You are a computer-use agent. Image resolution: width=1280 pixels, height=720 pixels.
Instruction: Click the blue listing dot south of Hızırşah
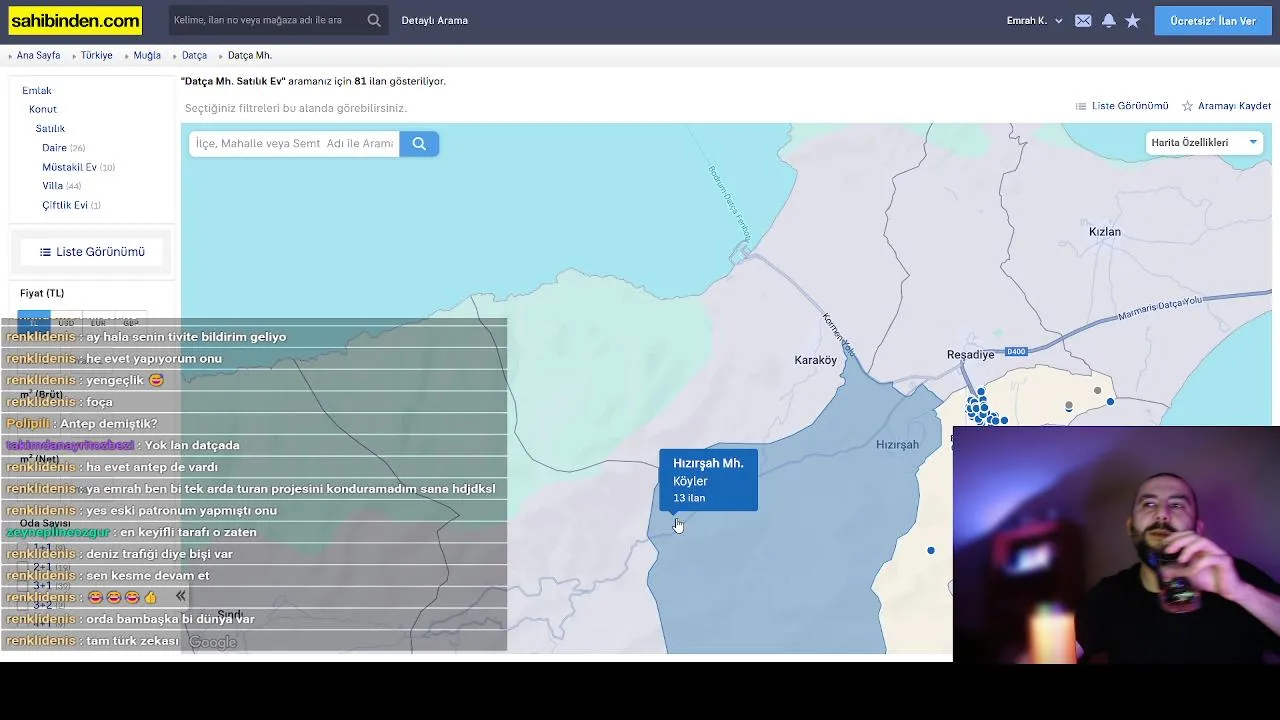931,550
